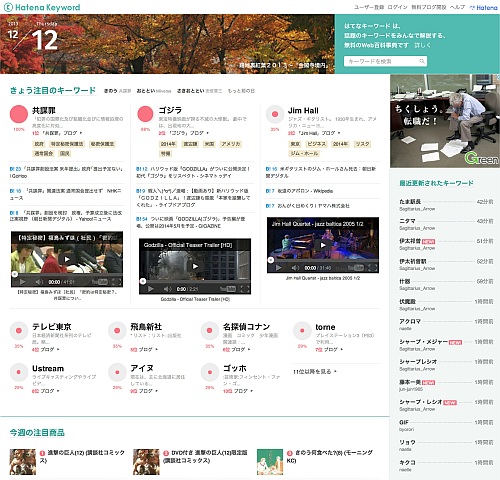Select the きのう tab beside today's keywords

click(x=111, y=91)
